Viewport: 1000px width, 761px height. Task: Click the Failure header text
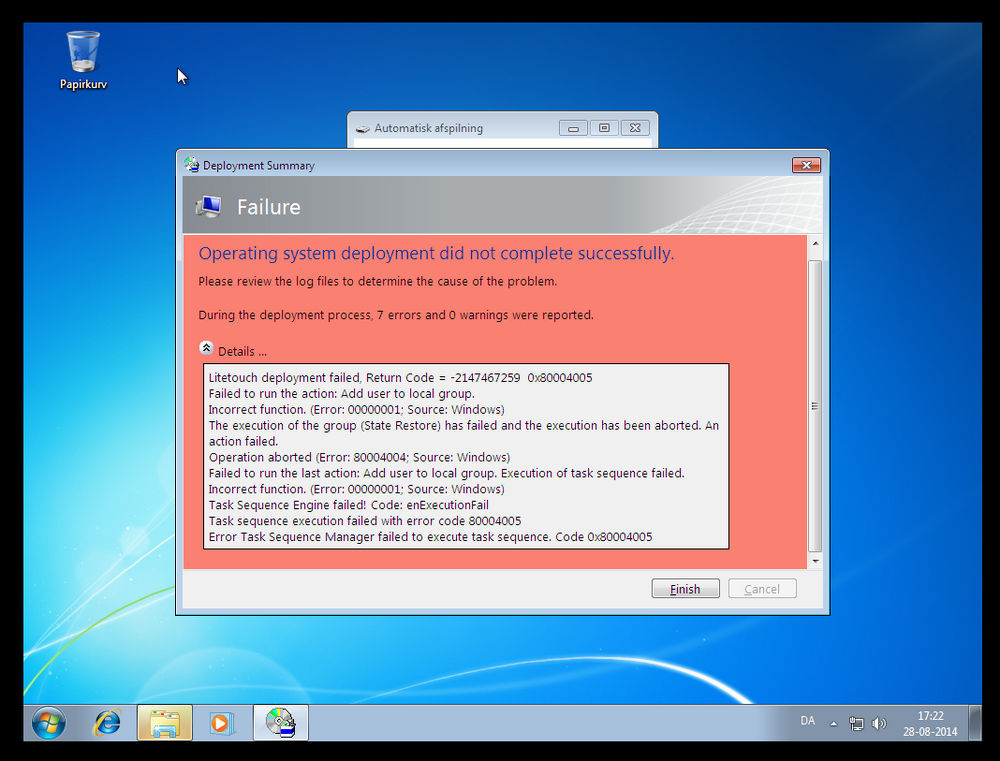(268, 207)
